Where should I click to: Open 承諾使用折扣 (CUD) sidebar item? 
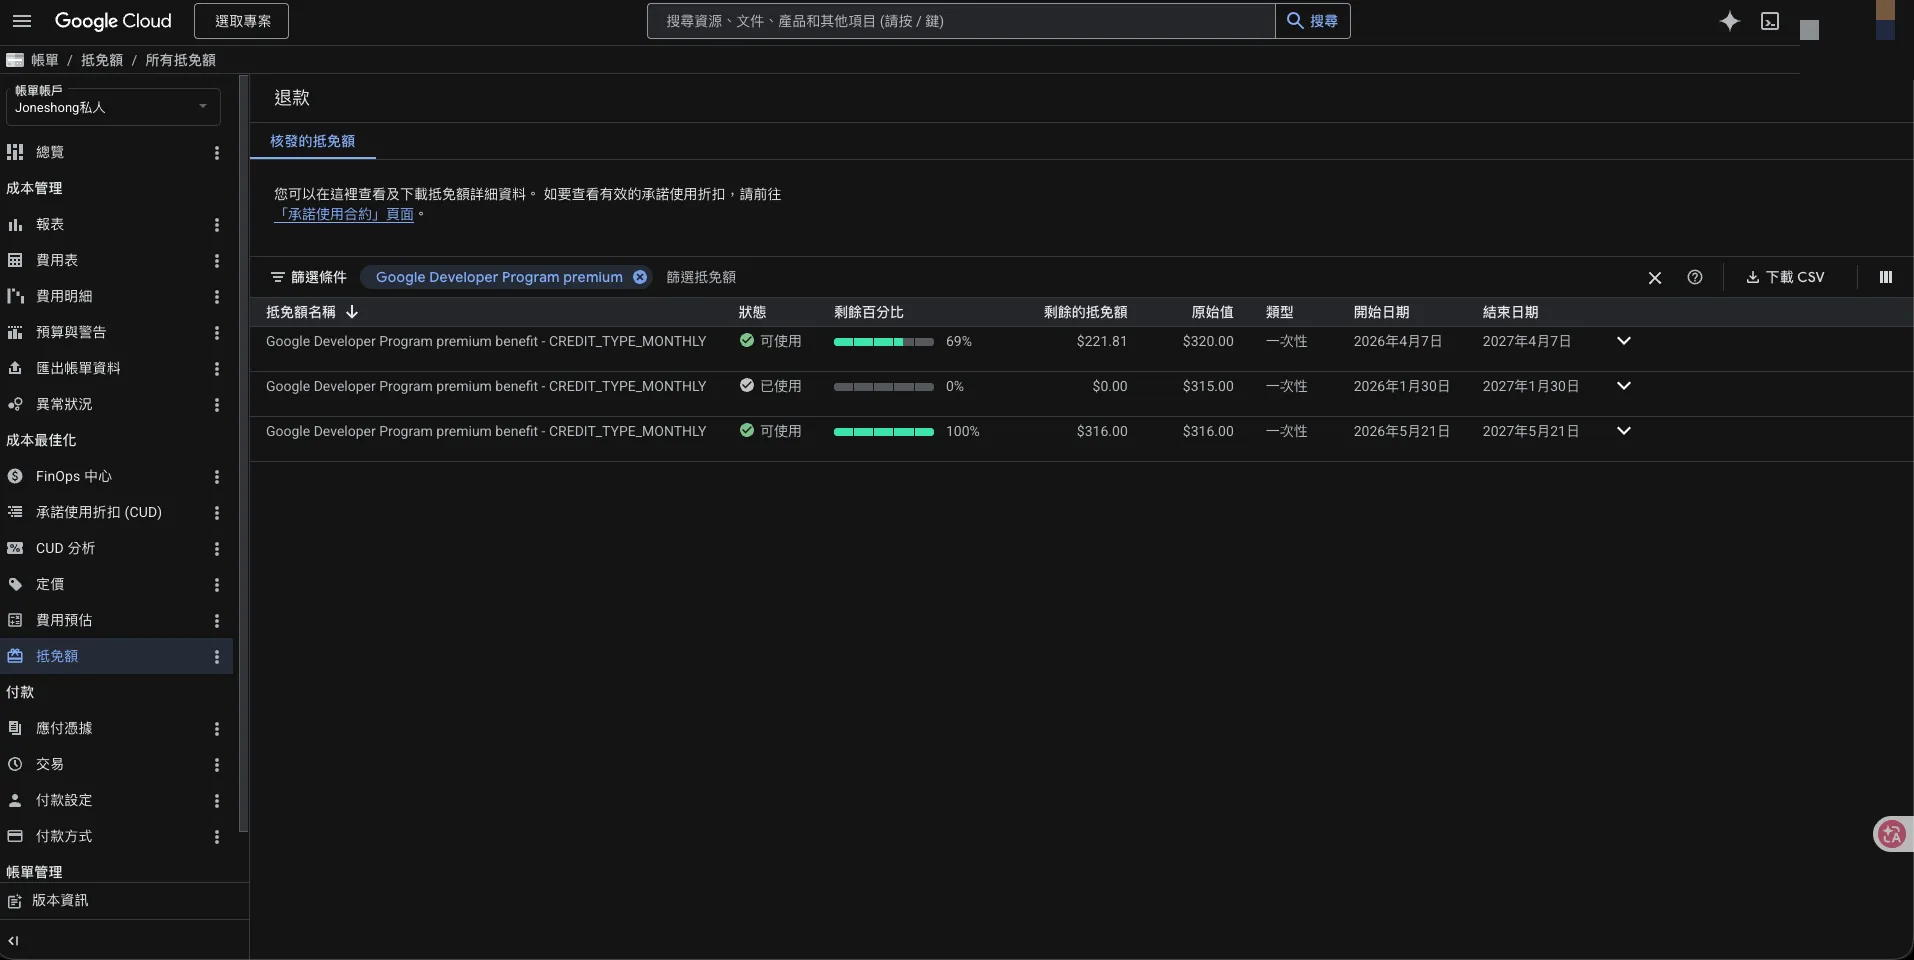[98, 512]
